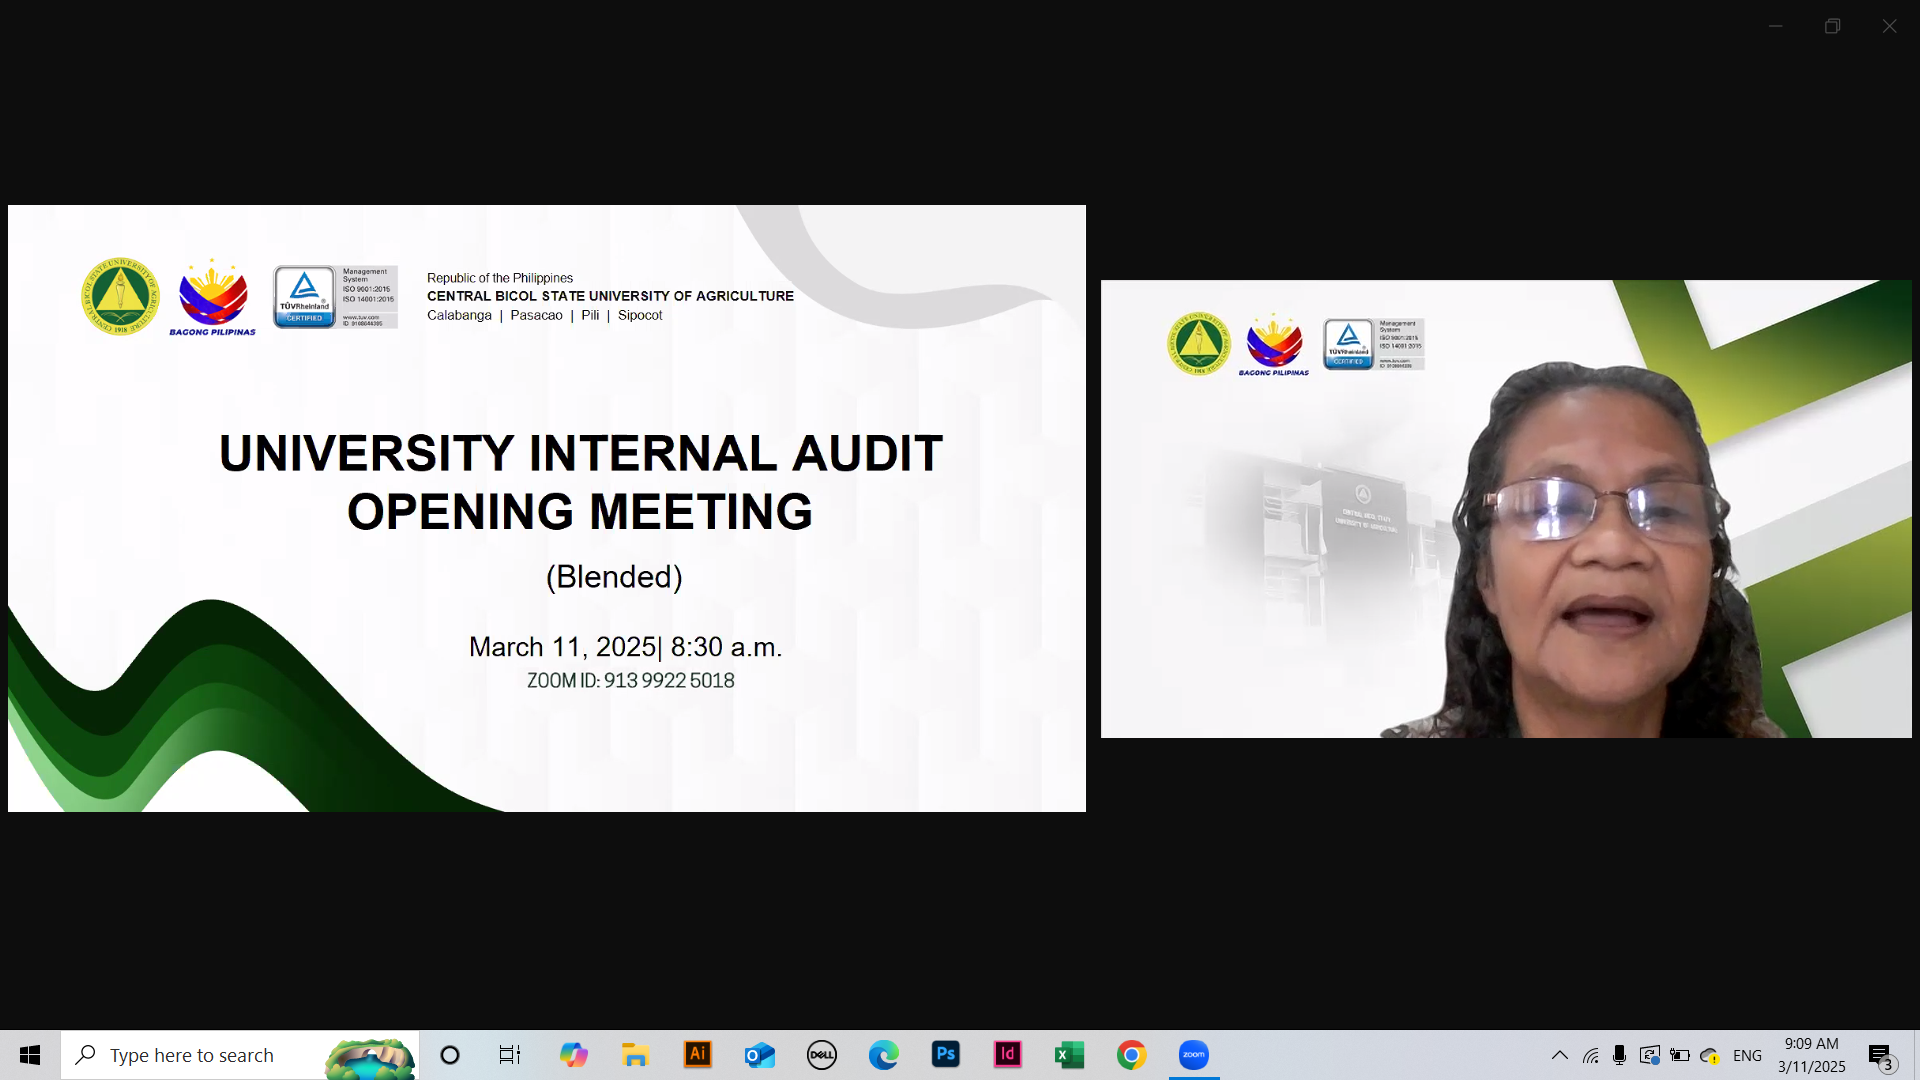This screenshot has width=1920, height=1080.
Task: Open the ENG language selector
Action: pyautogui.click(x=1747, y=1055)
